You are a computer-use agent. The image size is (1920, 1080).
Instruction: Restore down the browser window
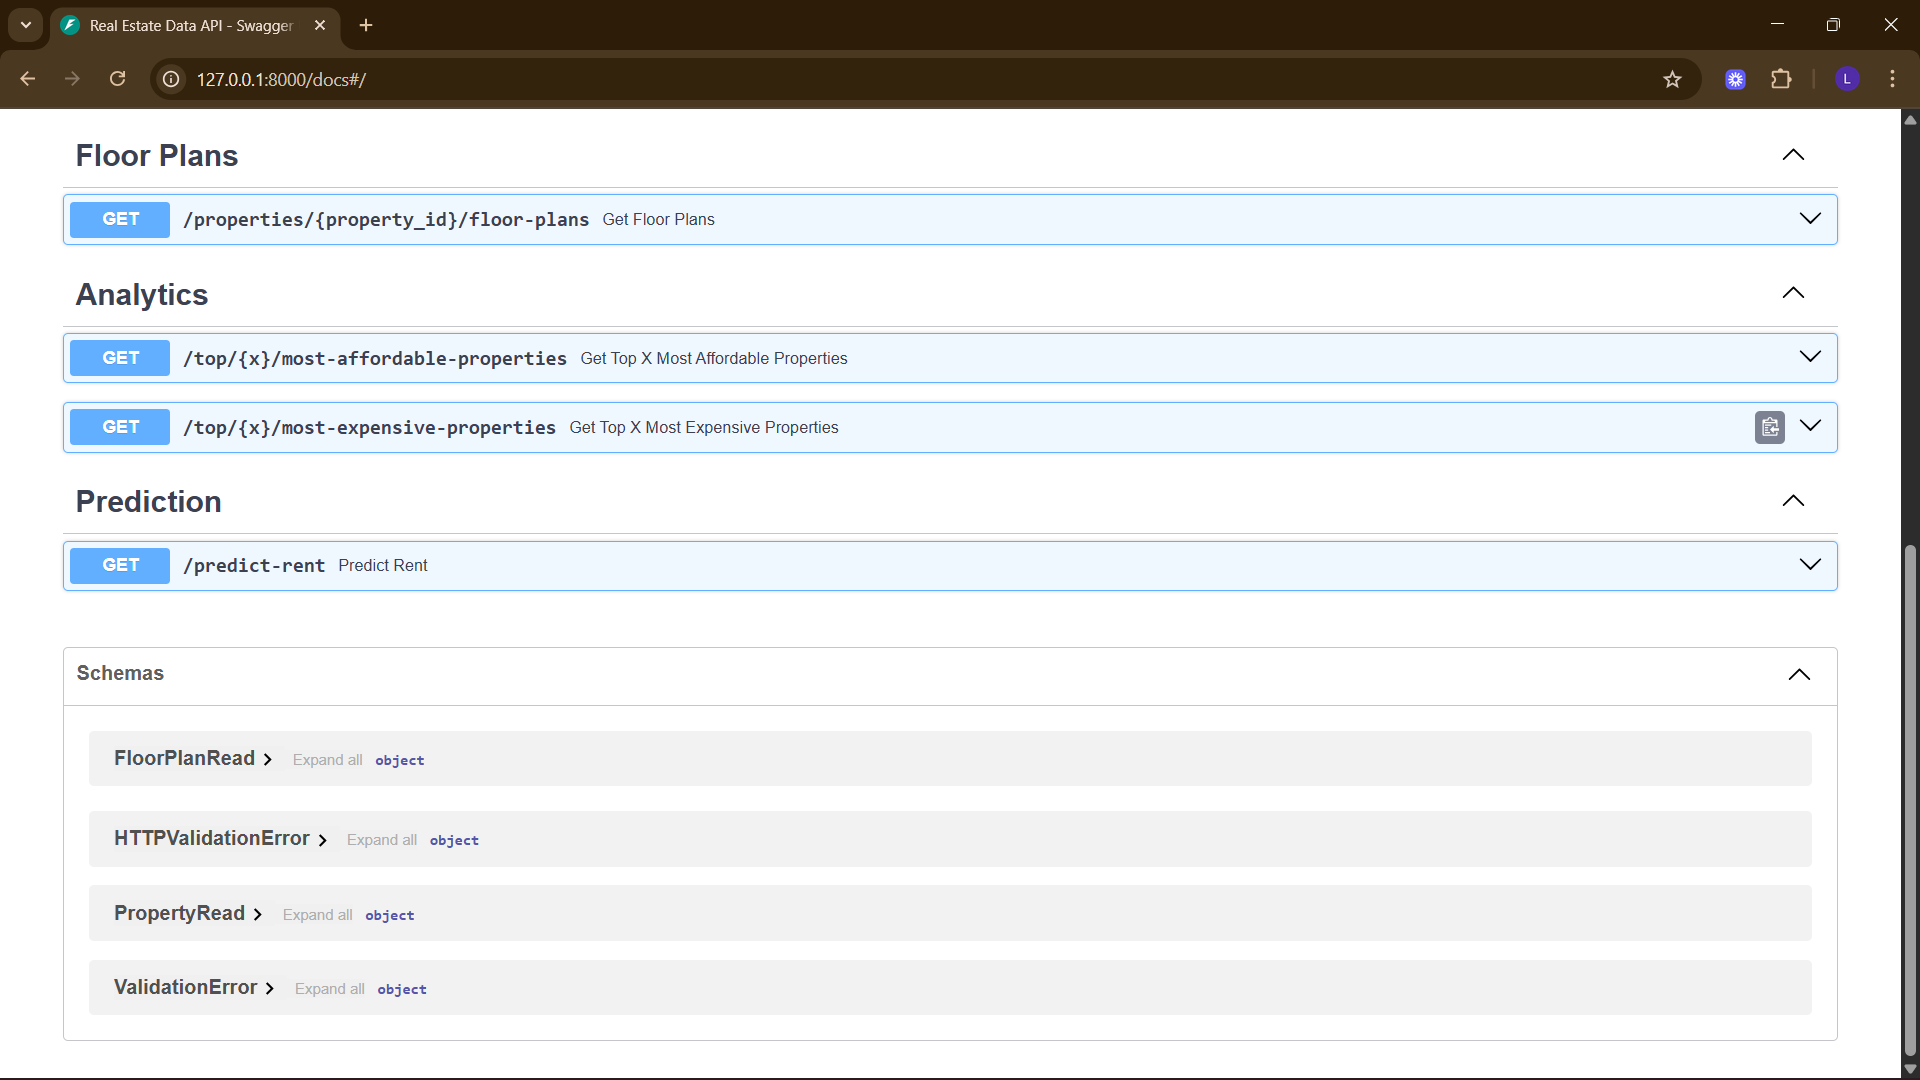point(1833,25)
